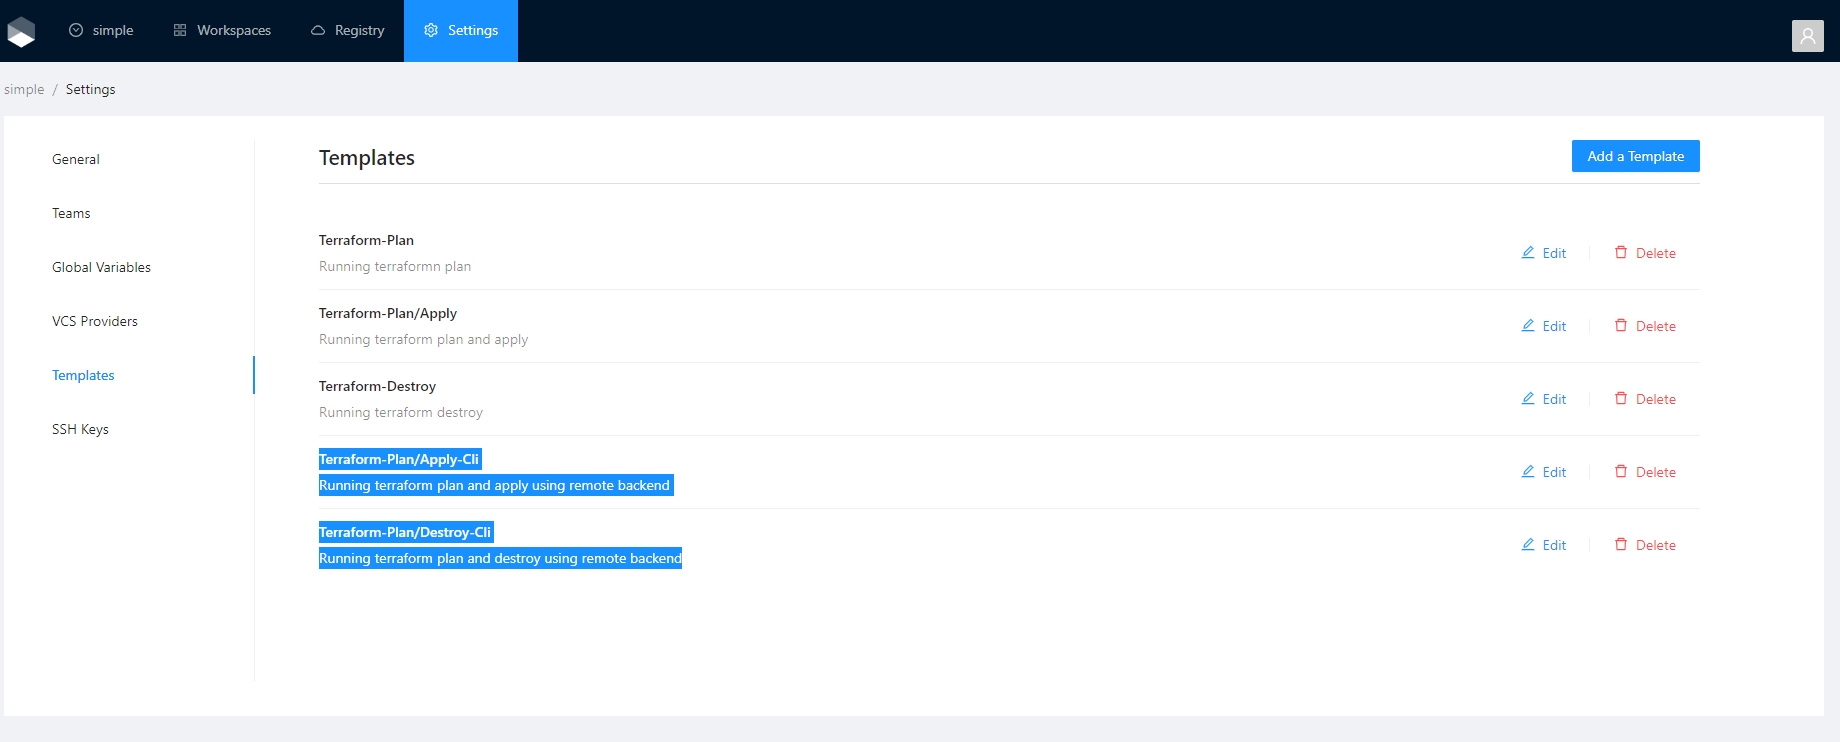Click the pencil icon for Terraform-Plan
Viewport: 1840px width, 742px height.
point(1528,253)
